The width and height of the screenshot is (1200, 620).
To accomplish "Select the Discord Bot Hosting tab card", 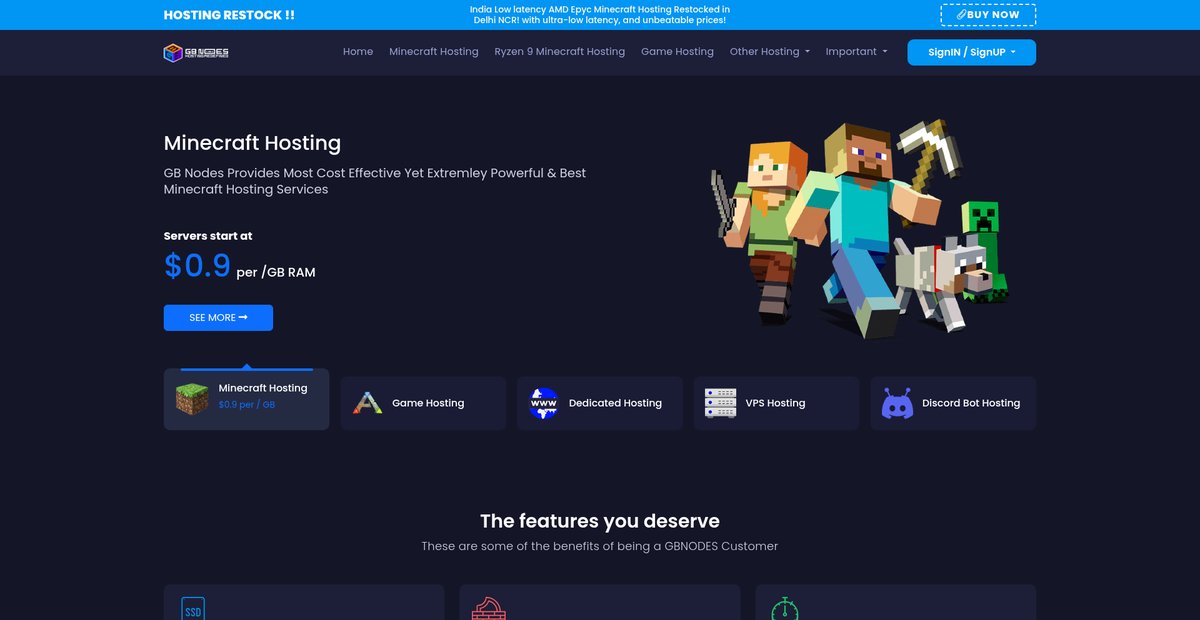I will click(x=953, y=403).
